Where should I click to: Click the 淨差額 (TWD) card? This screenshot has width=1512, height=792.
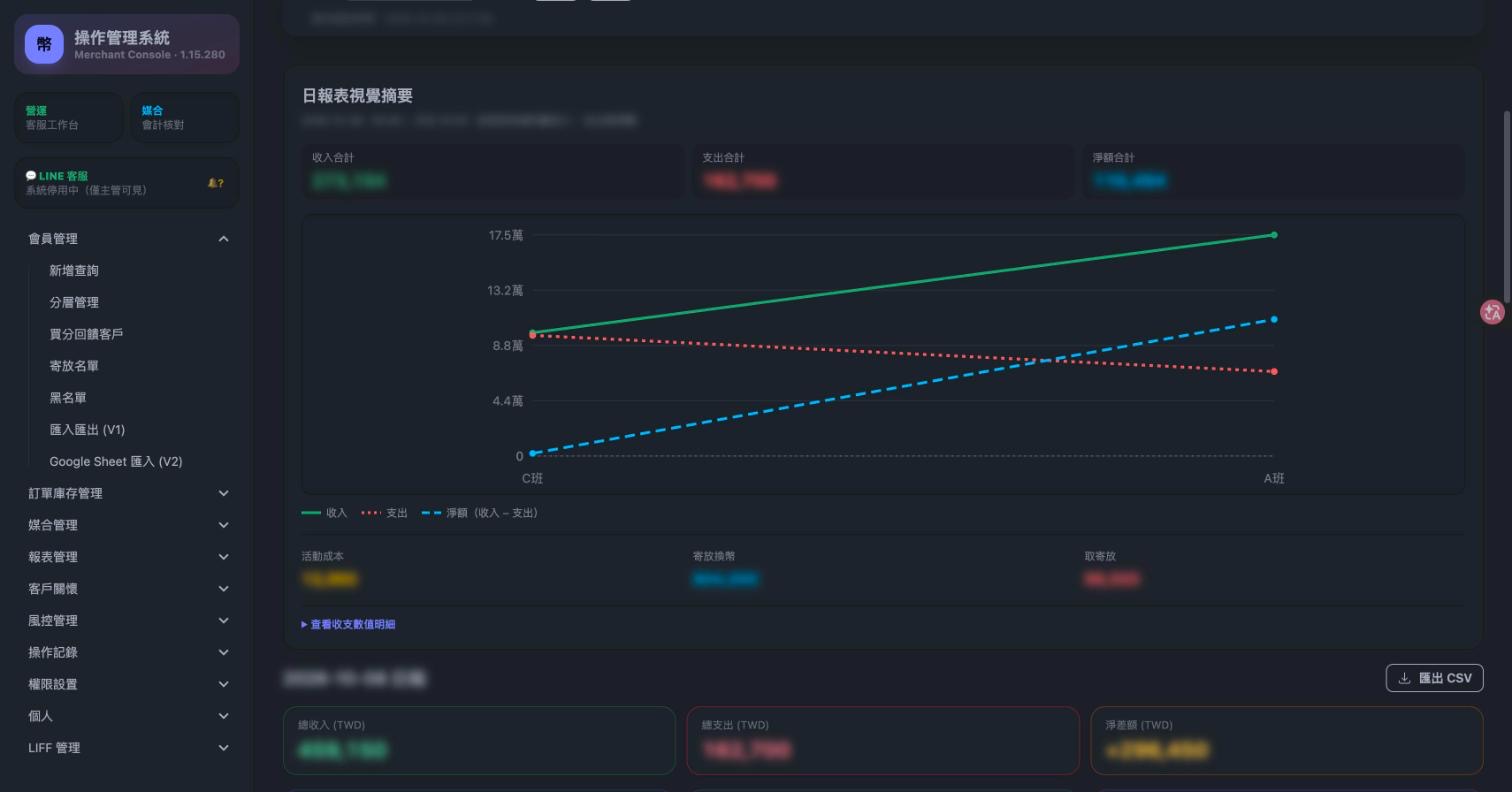click(x=1286, y=740)
